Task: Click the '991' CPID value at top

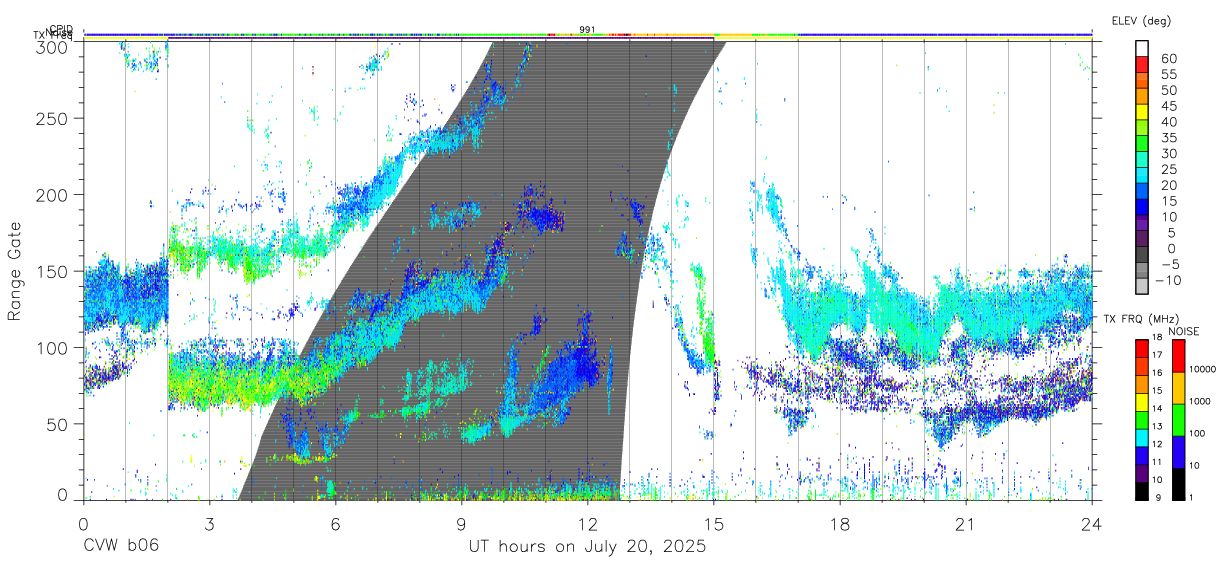Action: pos(587,30)
